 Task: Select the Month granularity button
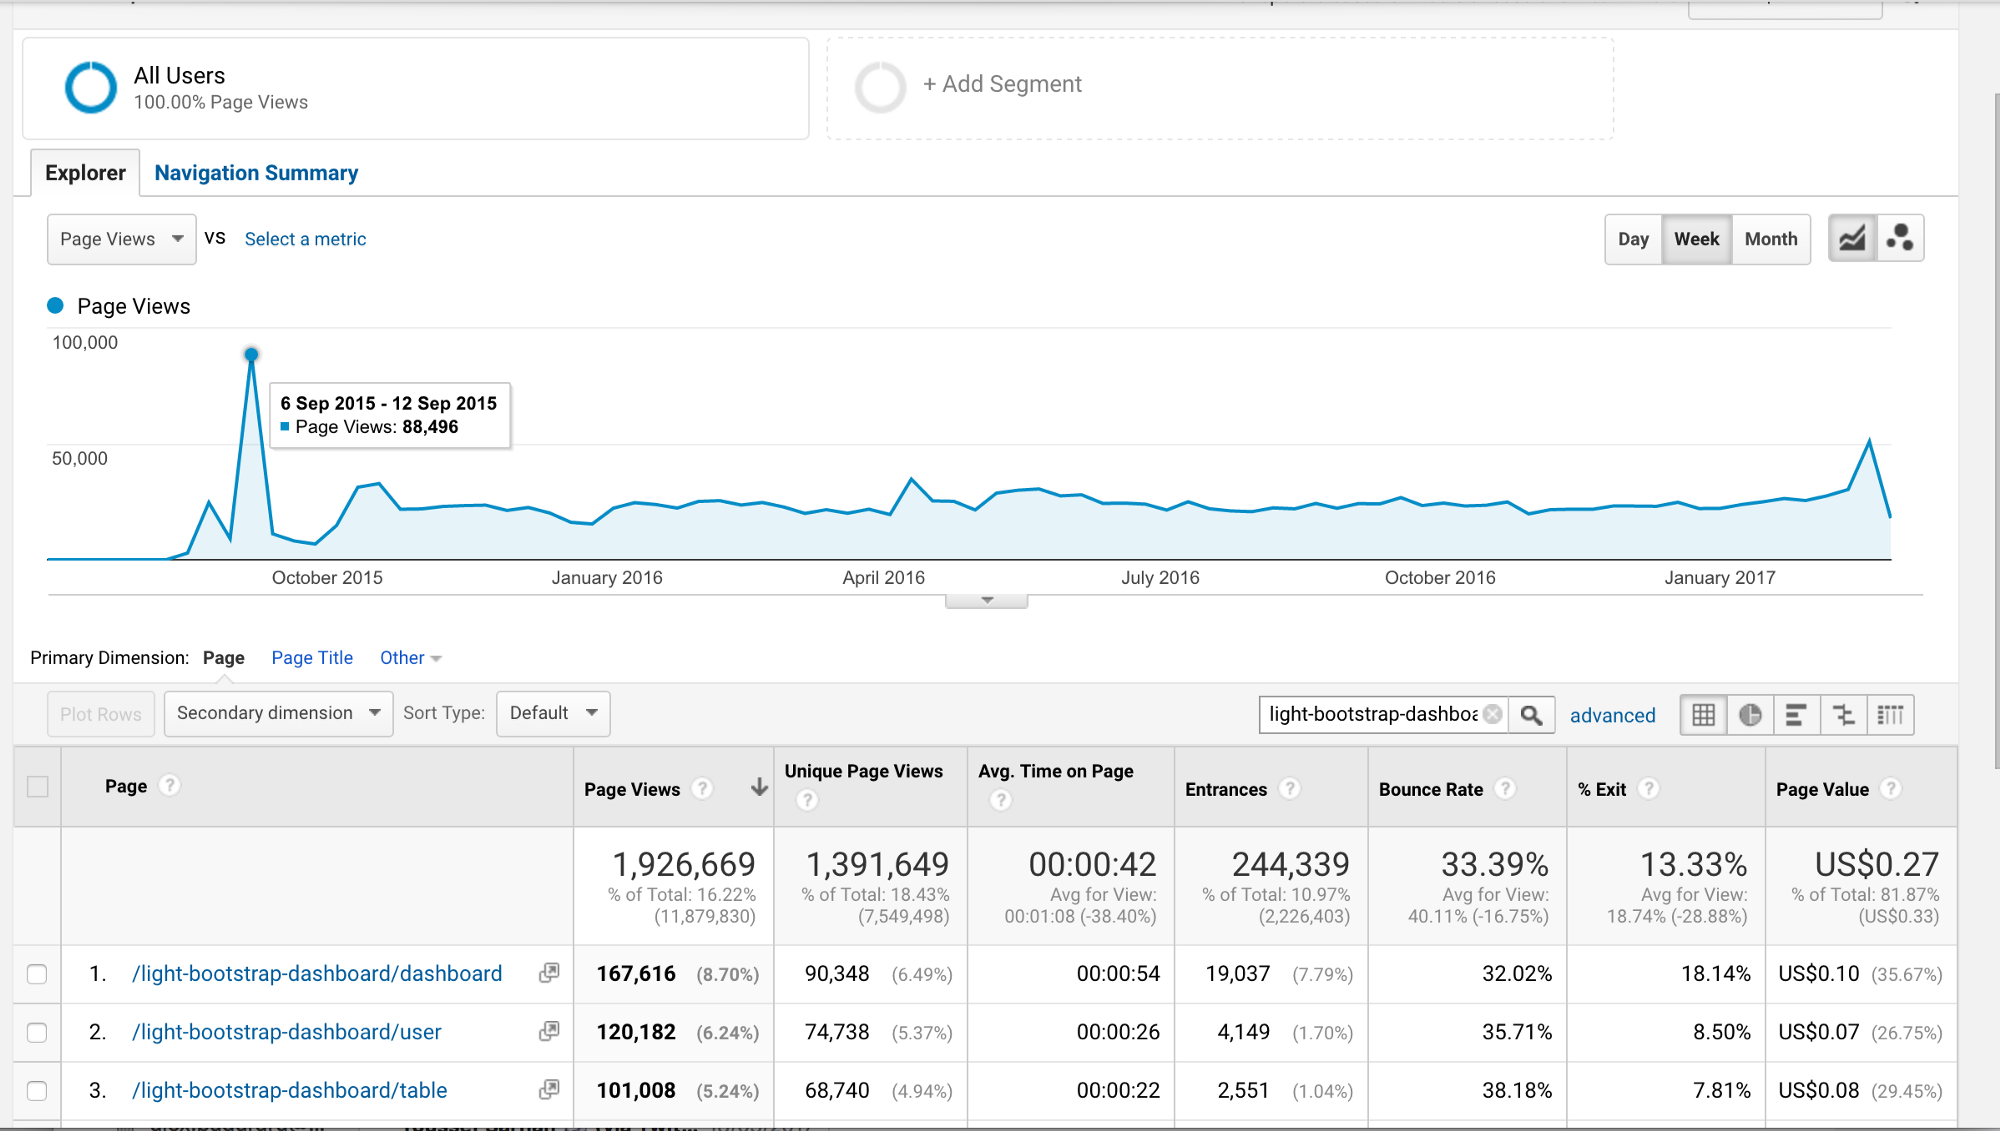coord(1770,239)
